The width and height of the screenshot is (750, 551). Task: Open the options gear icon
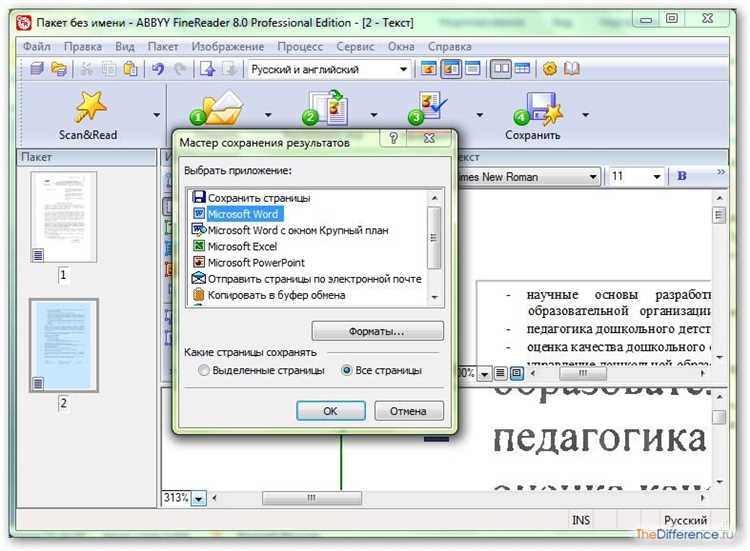click(x=550, y=69)
